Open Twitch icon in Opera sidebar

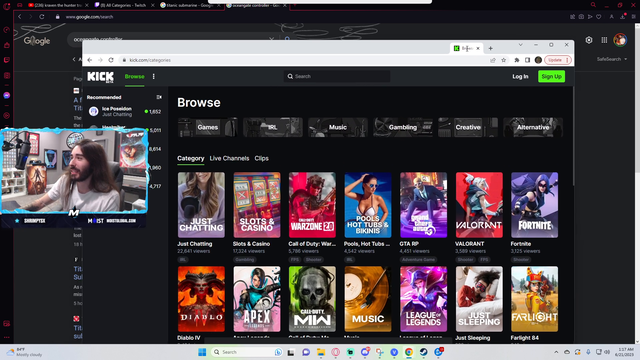pyautogui.click(x=7, y=60)
